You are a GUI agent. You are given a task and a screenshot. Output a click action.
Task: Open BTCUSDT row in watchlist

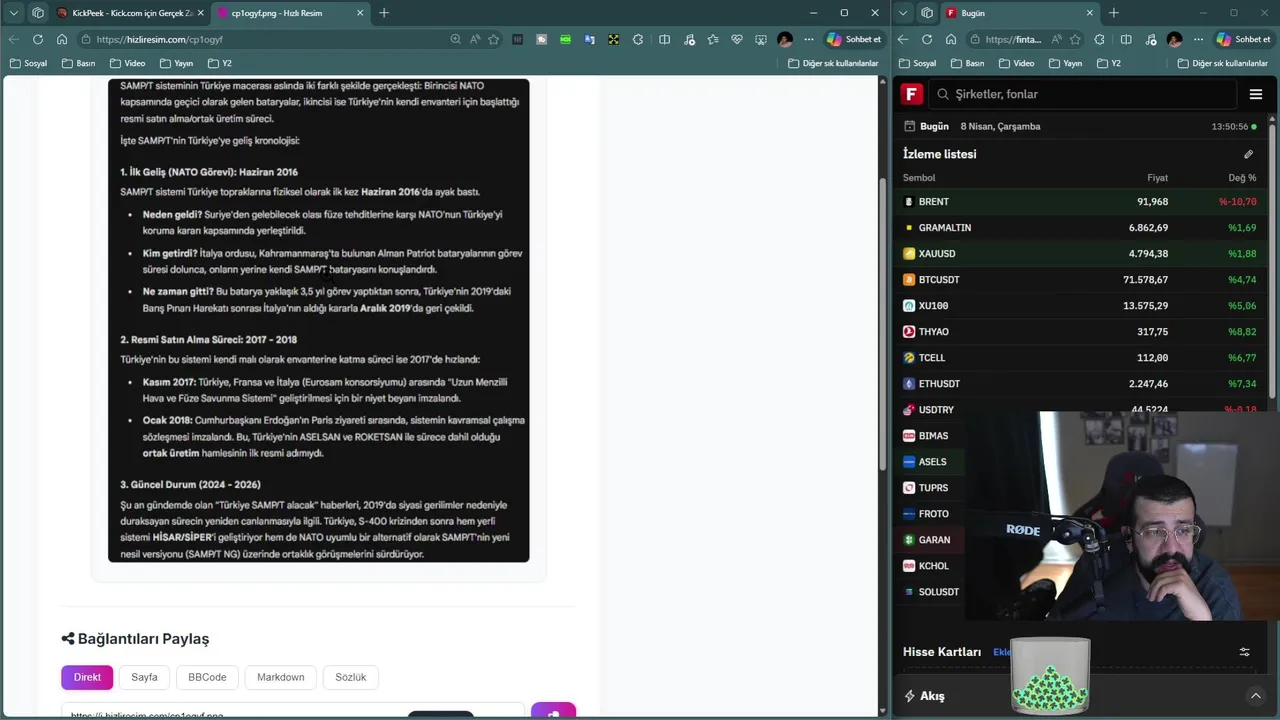(1080, 280)
